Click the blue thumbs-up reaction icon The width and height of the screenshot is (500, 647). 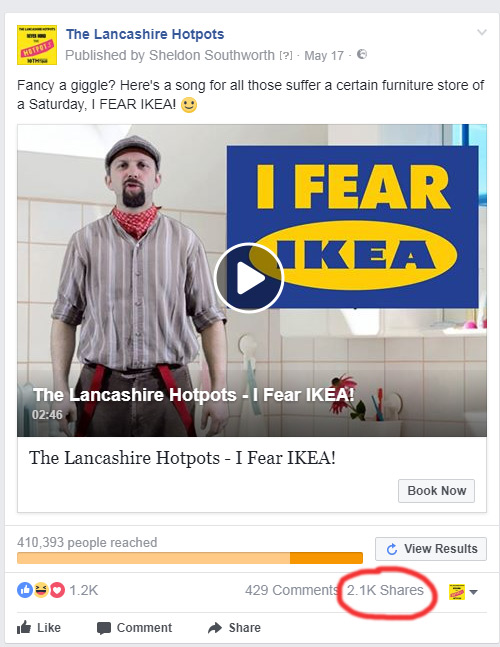tap(25, 590)
